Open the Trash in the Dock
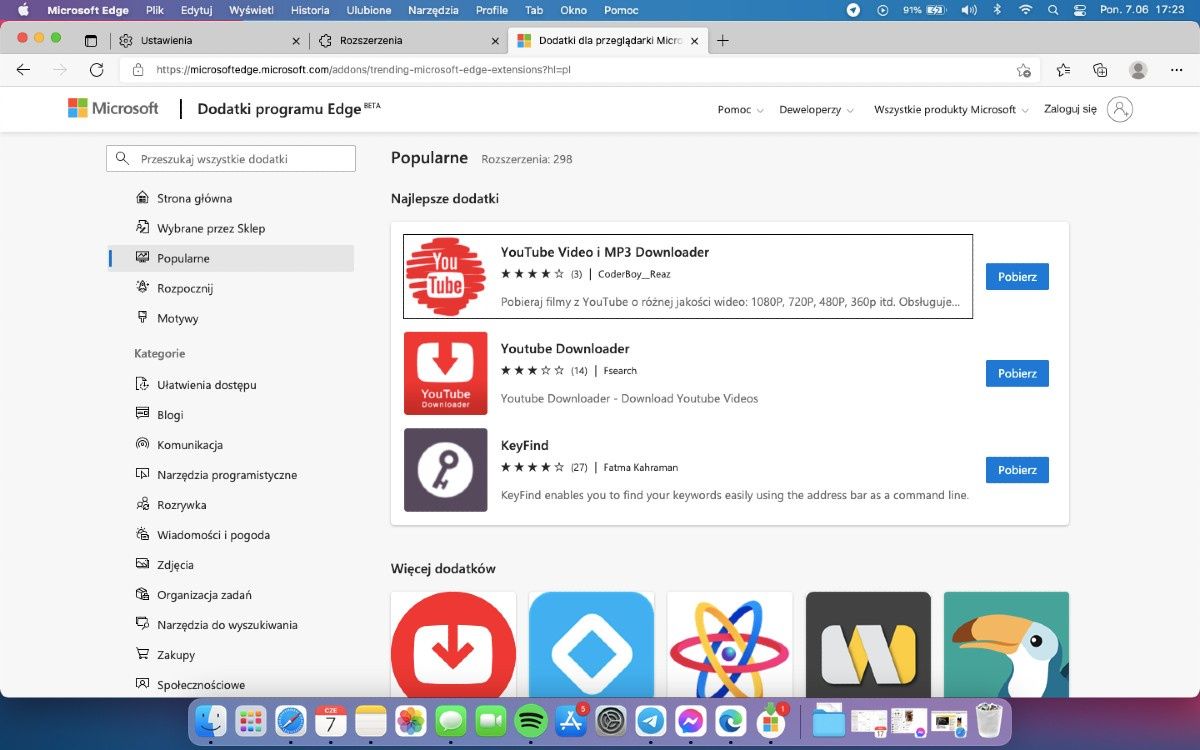The width and height of the screenshot is (1200, 750). pos(989,720)
